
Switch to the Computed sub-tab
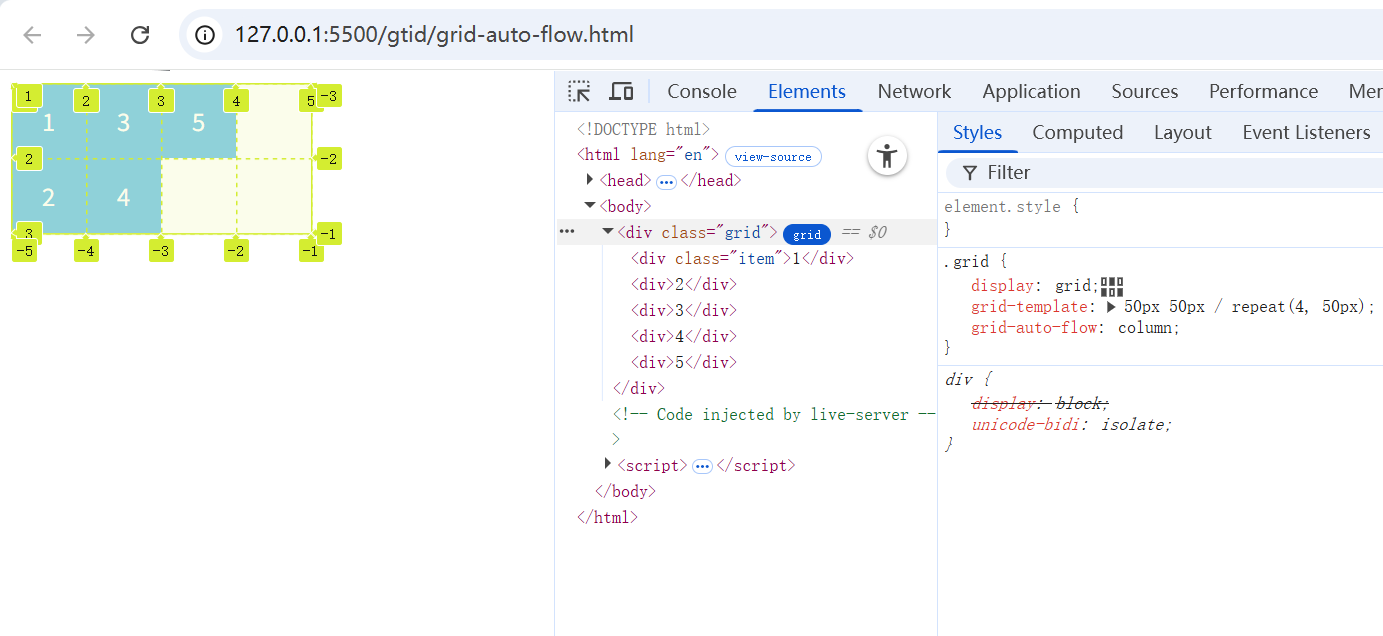(1077, 132)
